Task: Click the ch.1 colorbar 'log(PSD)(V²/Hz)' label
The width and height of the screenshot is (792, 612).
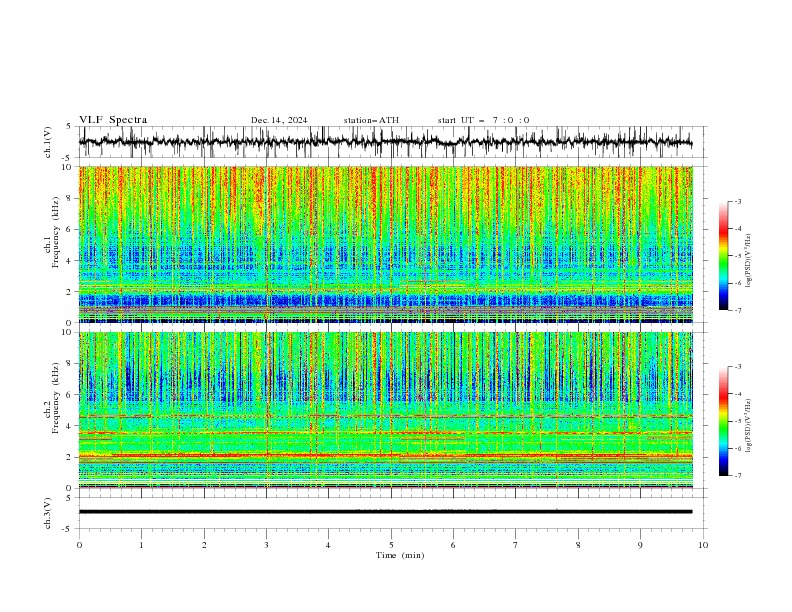Action: click(749, 261)
